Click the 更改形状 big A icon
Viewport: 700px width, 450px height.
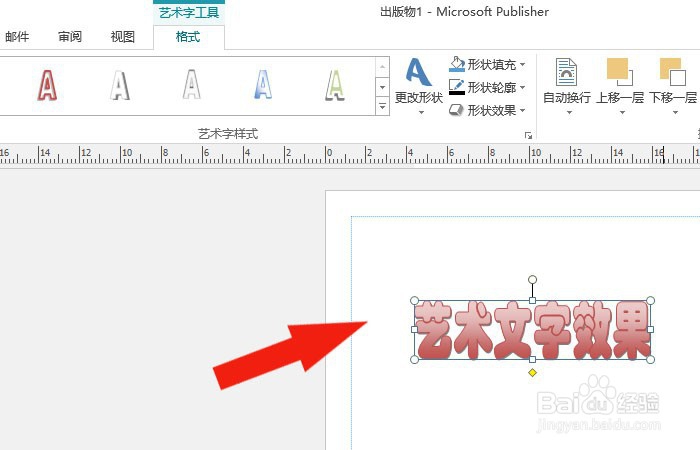pos(418,72)
